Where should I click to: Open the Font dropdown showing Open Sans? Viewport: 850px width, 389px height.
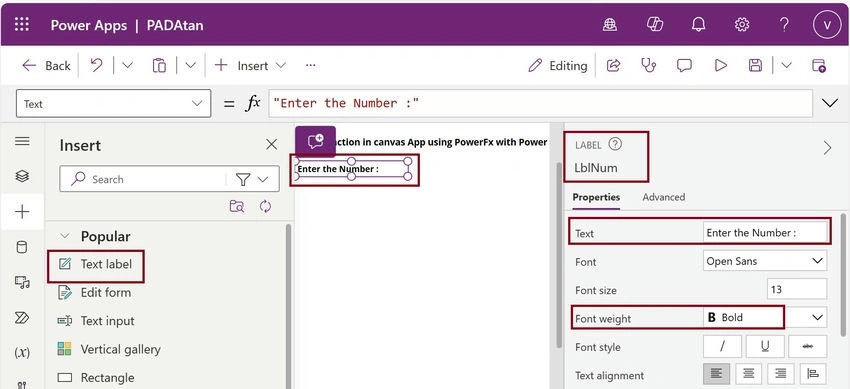pos(765,261)
